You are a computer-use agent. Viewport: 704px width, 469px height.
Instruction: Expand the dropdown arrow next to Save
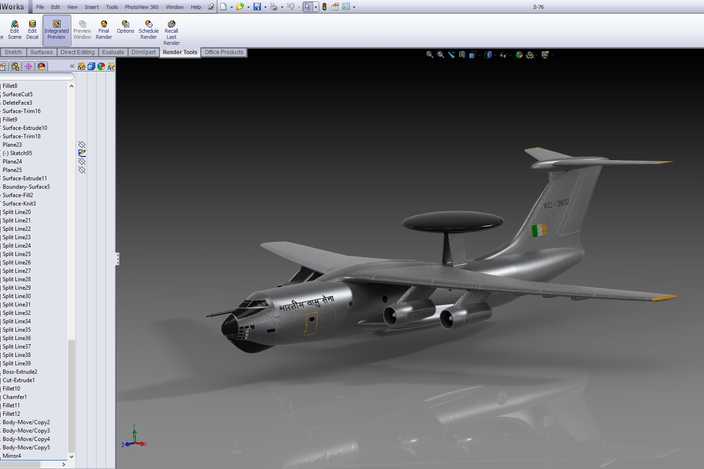(x=265, y=7)
